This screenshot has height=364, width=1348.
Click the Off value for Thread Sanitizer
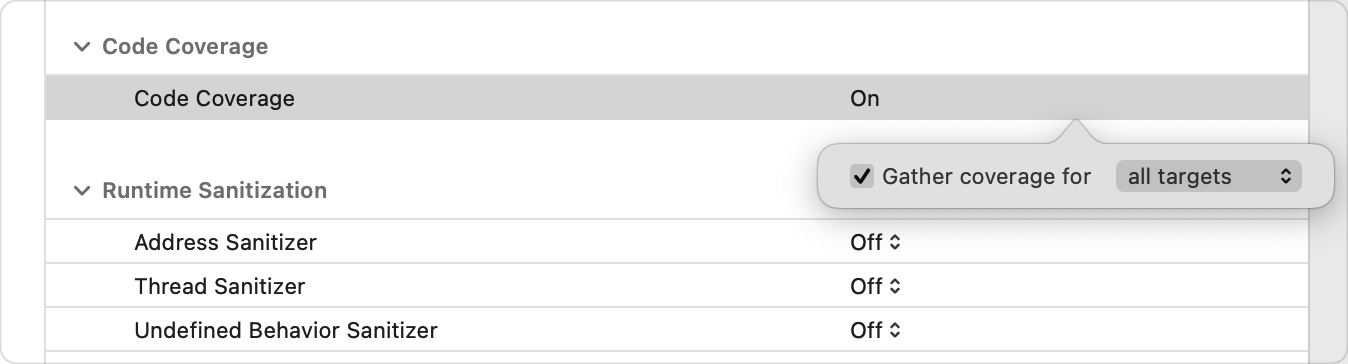coord(866,286)
